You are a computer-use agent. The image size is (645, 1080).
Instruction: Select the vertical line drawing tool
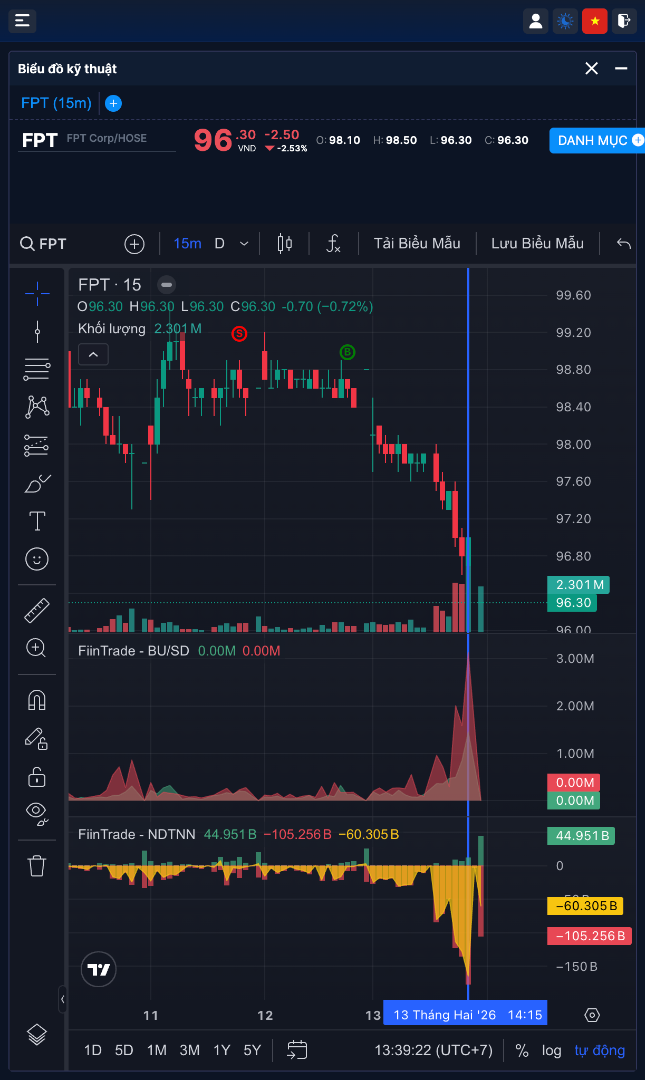pyautogui.click(x=37, y=331)
